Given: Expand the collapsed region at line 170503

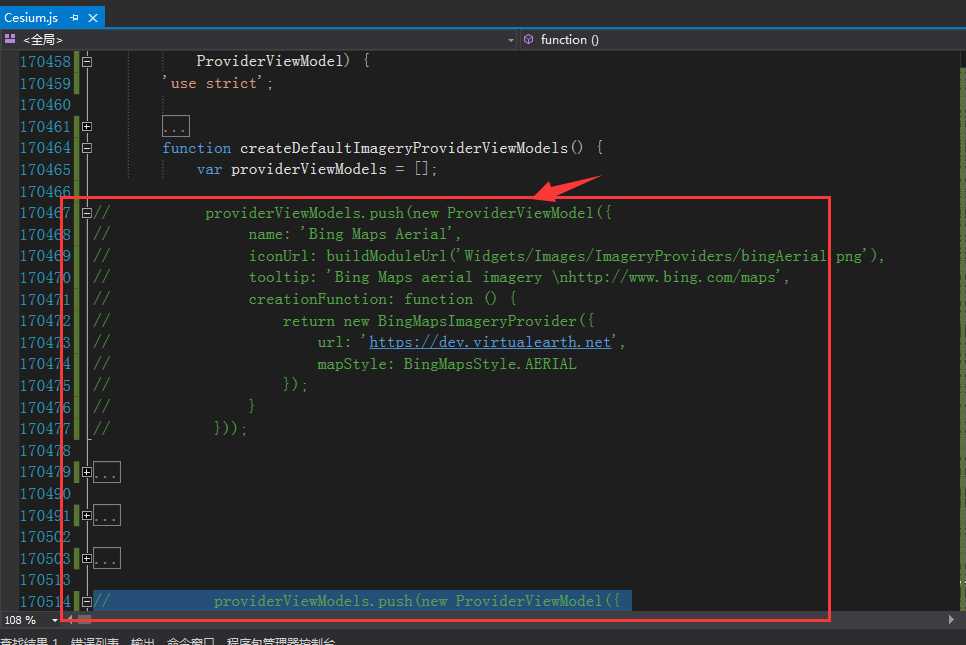Looking at the screenshot, I should pos(87,559).
